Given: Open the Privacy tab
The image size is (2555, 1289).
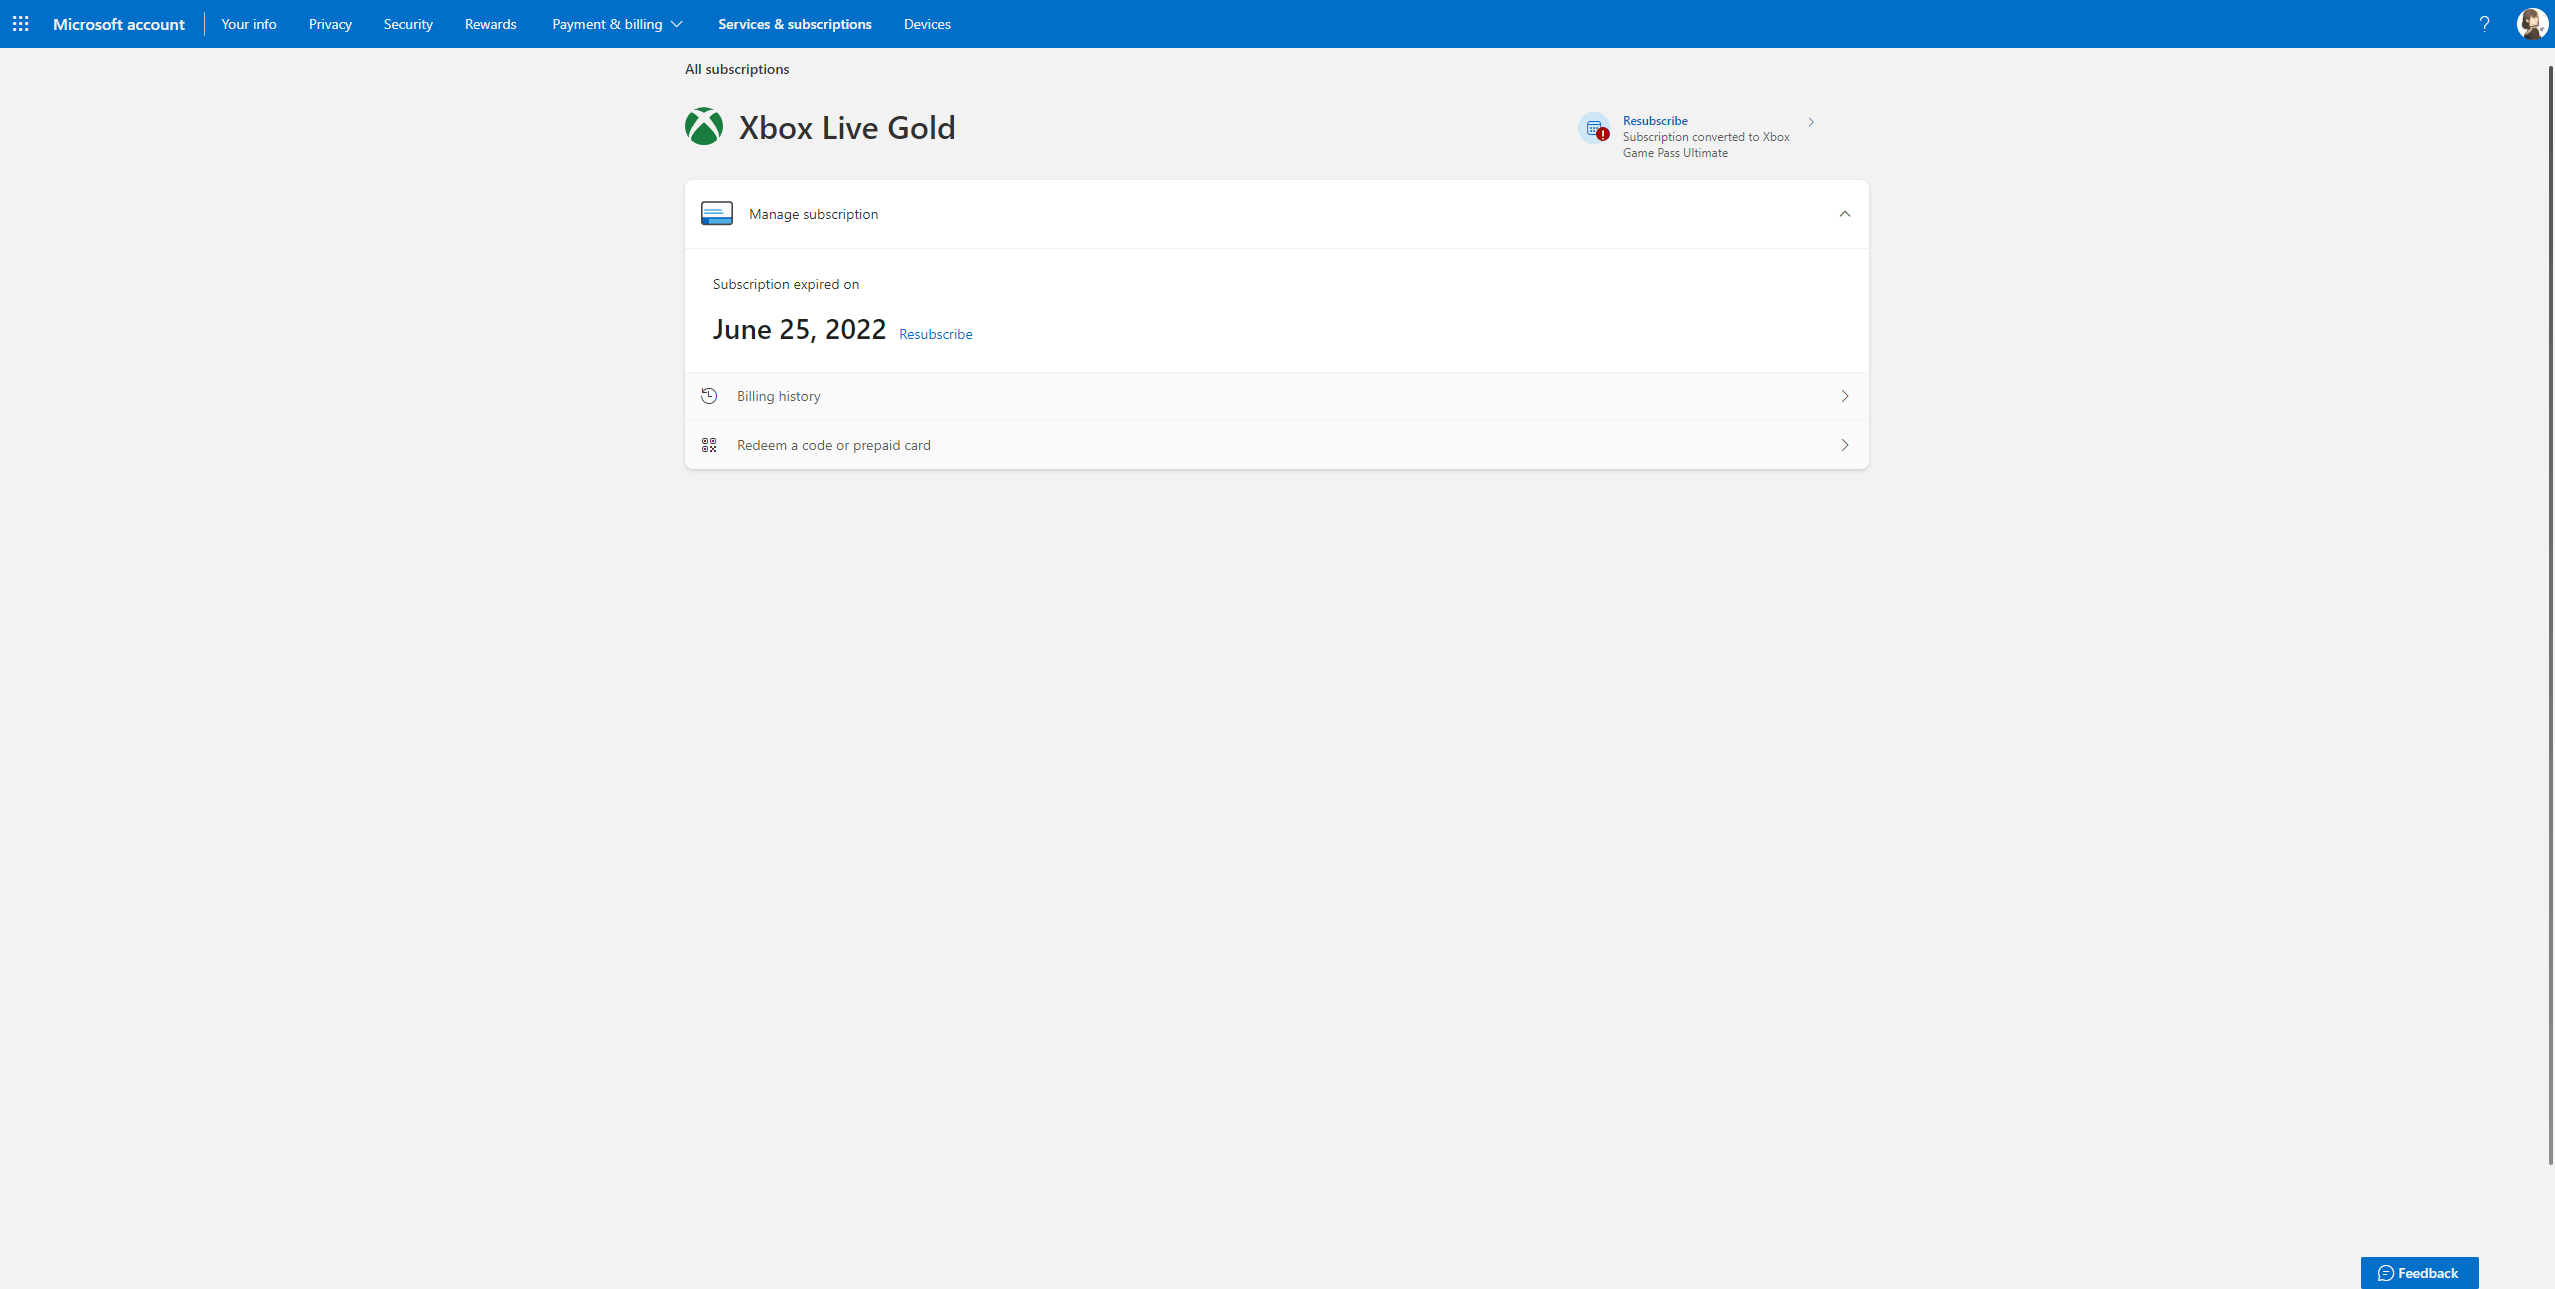Looking at the screenshot, I should [x=330, y=24].
